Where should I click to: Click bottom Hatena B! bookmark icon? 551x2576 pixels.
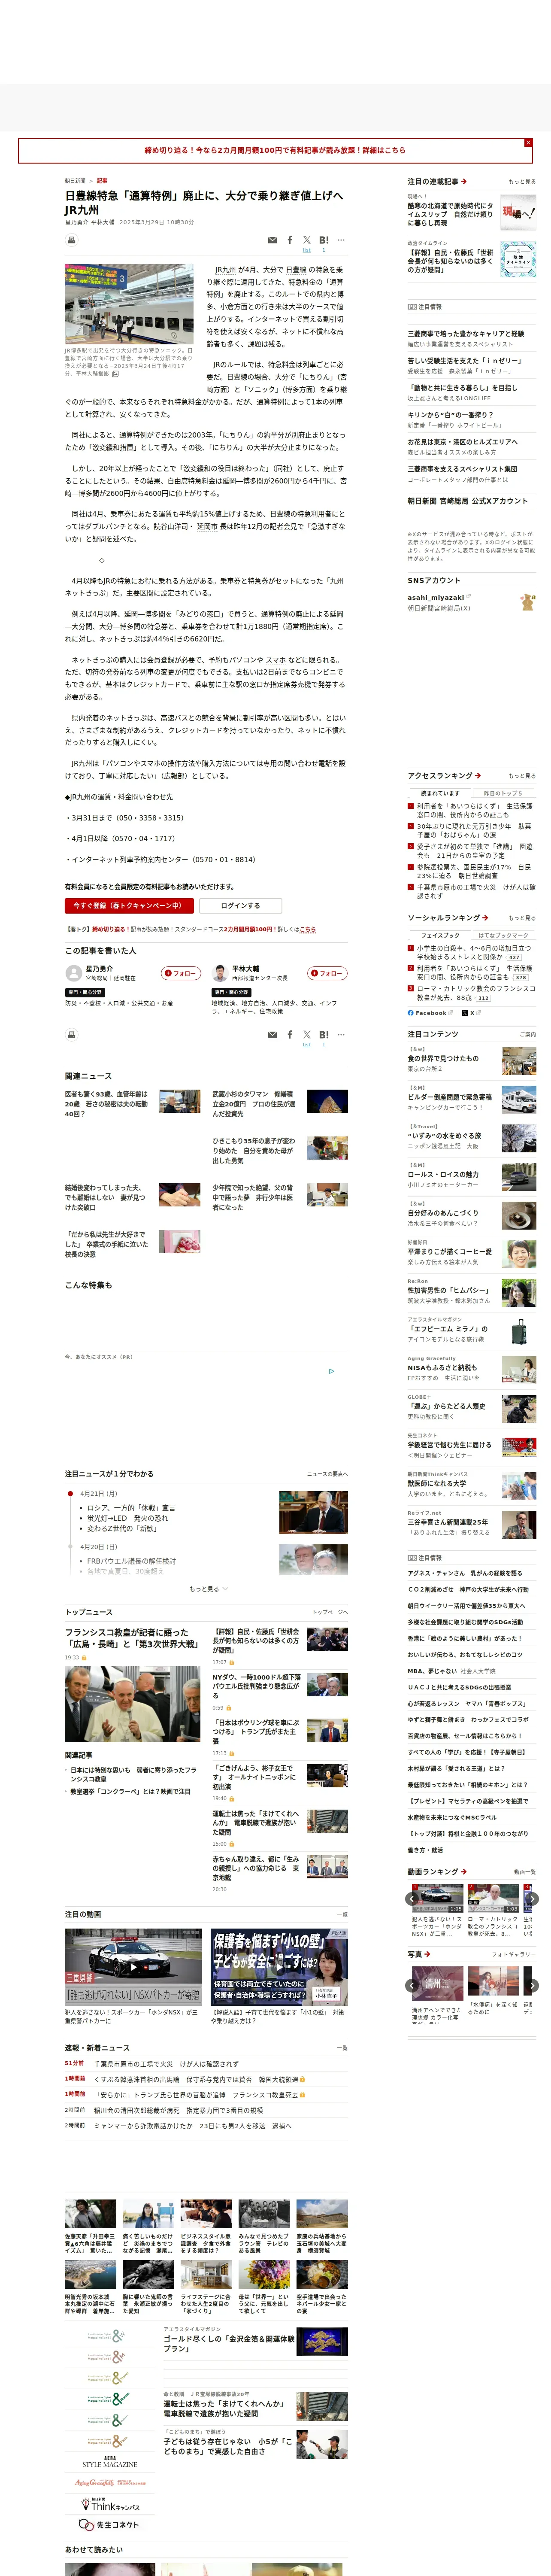point(324,1035)
